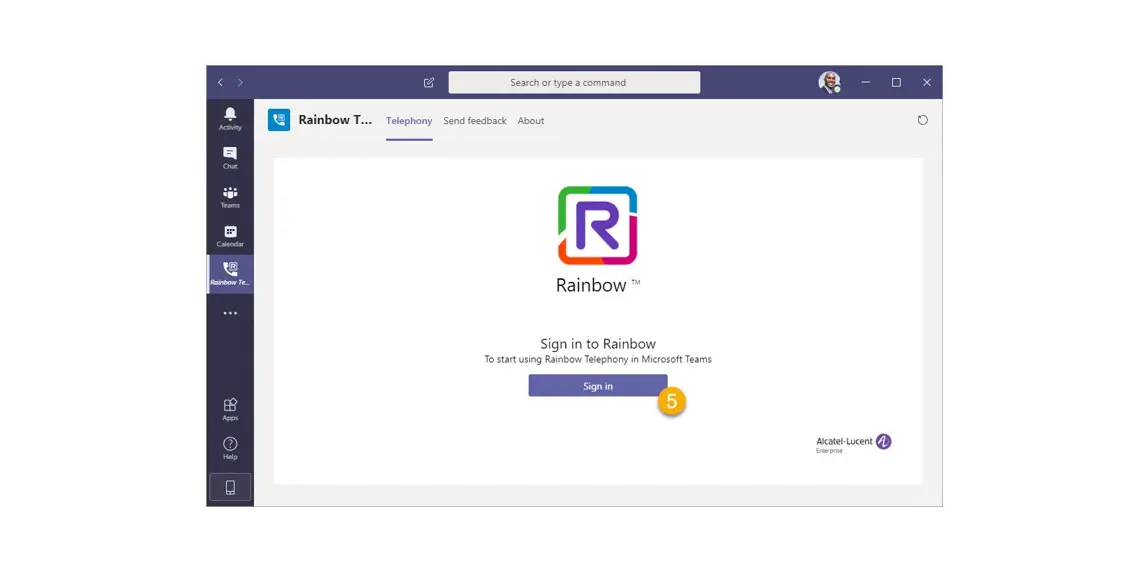Image resolution: width=1148 pixels, height=572 pixels.
Task: Focus the Search or type a command box
Action: [574, 83]
